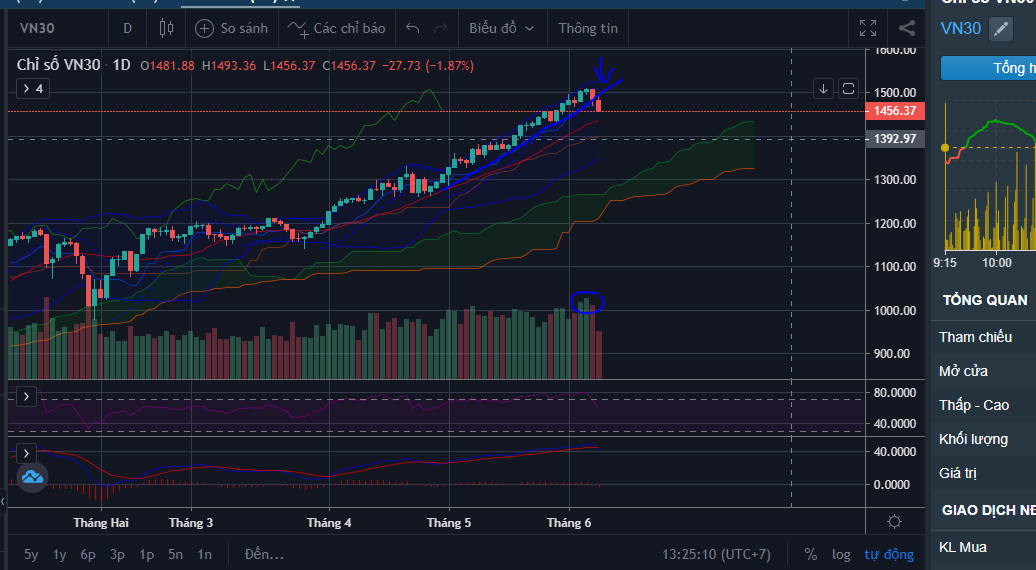
Task: Open chart settings gear icon
Action: [894, 522]
